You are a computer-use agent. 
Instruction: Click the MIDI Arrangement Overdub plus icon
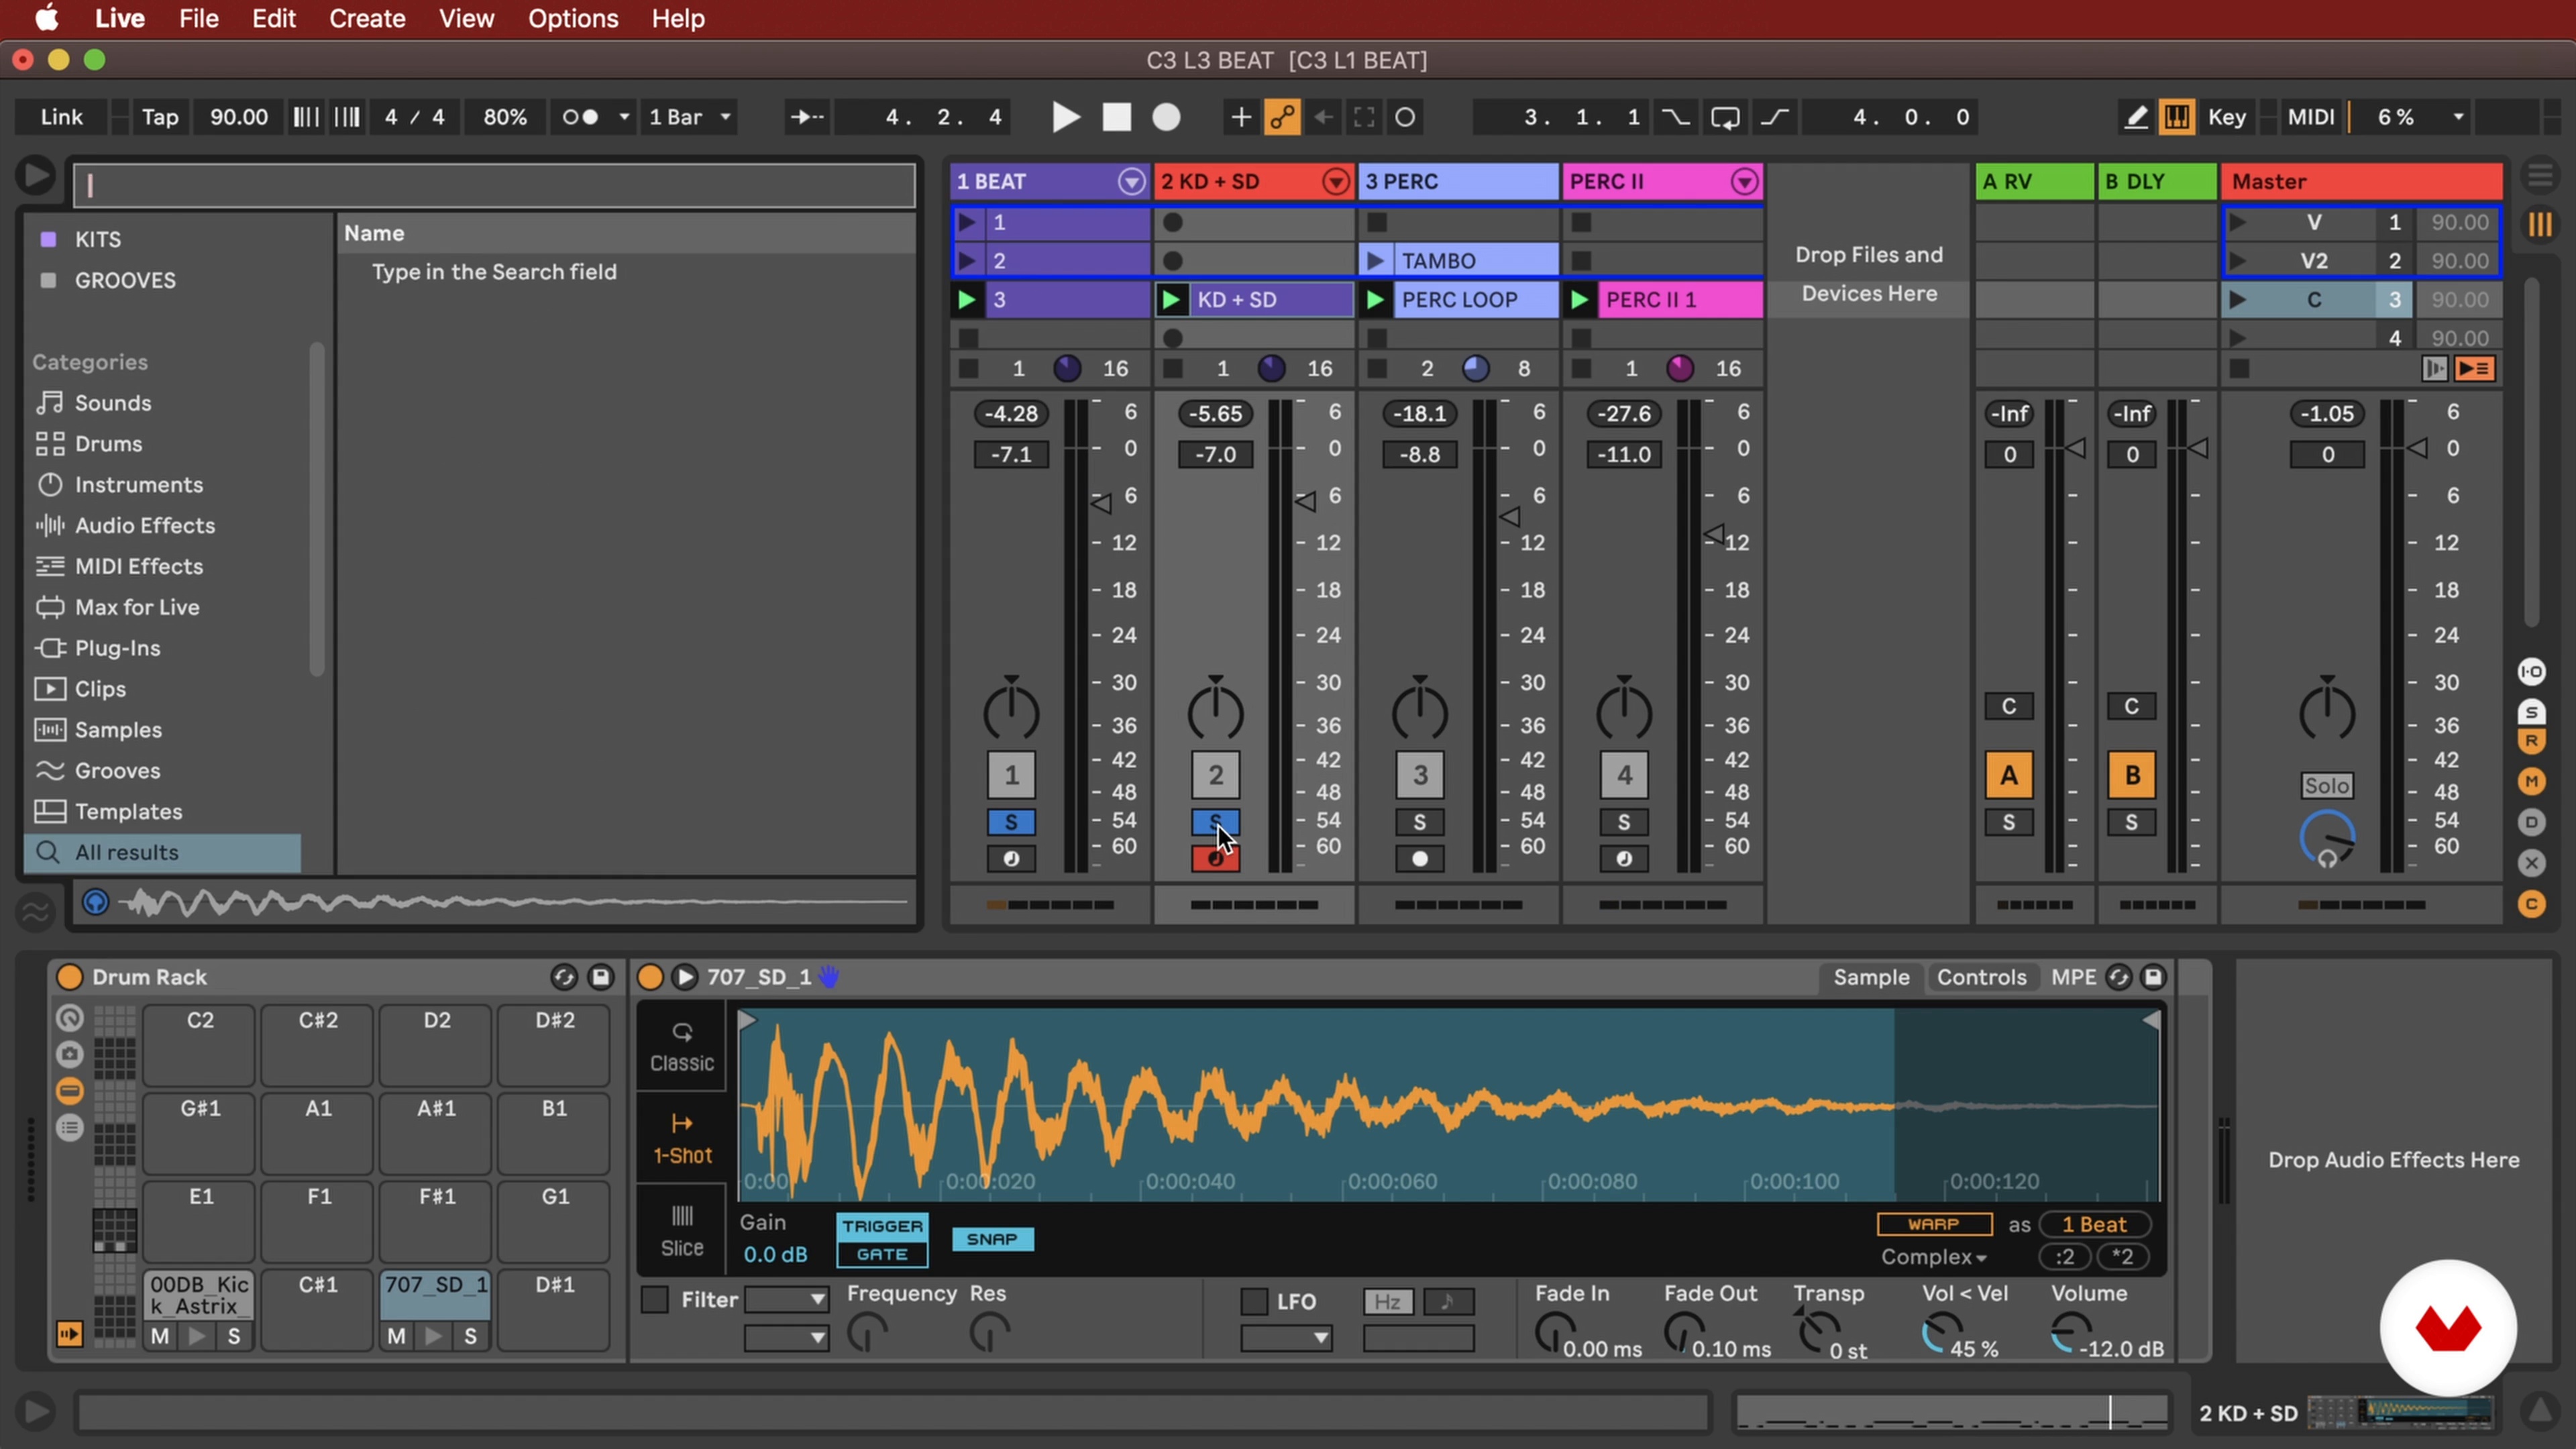click(1240, 117)
